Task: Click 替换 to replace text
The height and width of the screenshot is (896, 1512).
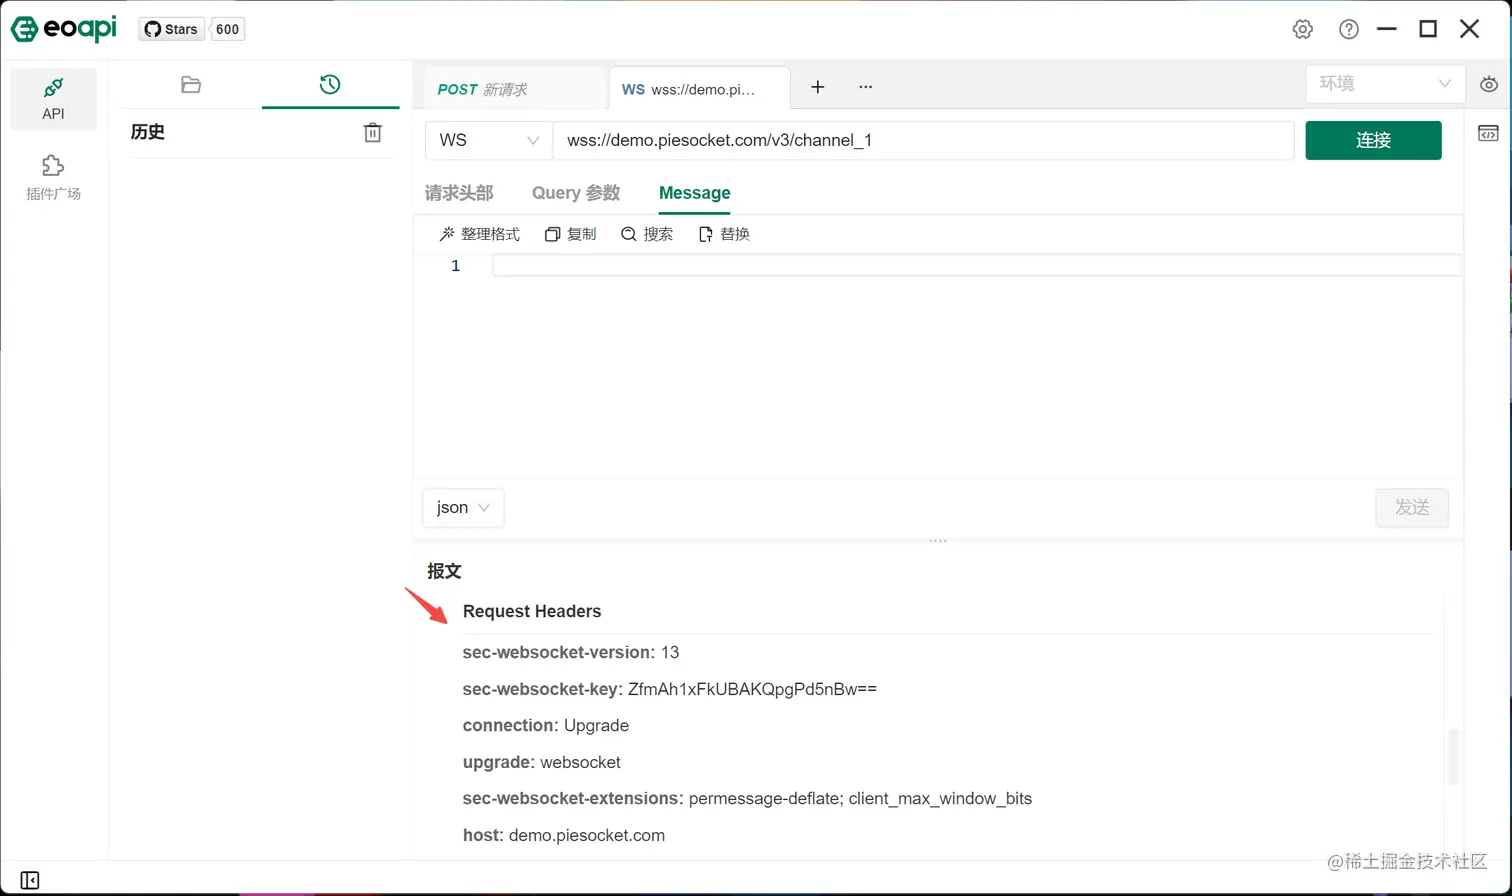Action: (x=724, y=234)
